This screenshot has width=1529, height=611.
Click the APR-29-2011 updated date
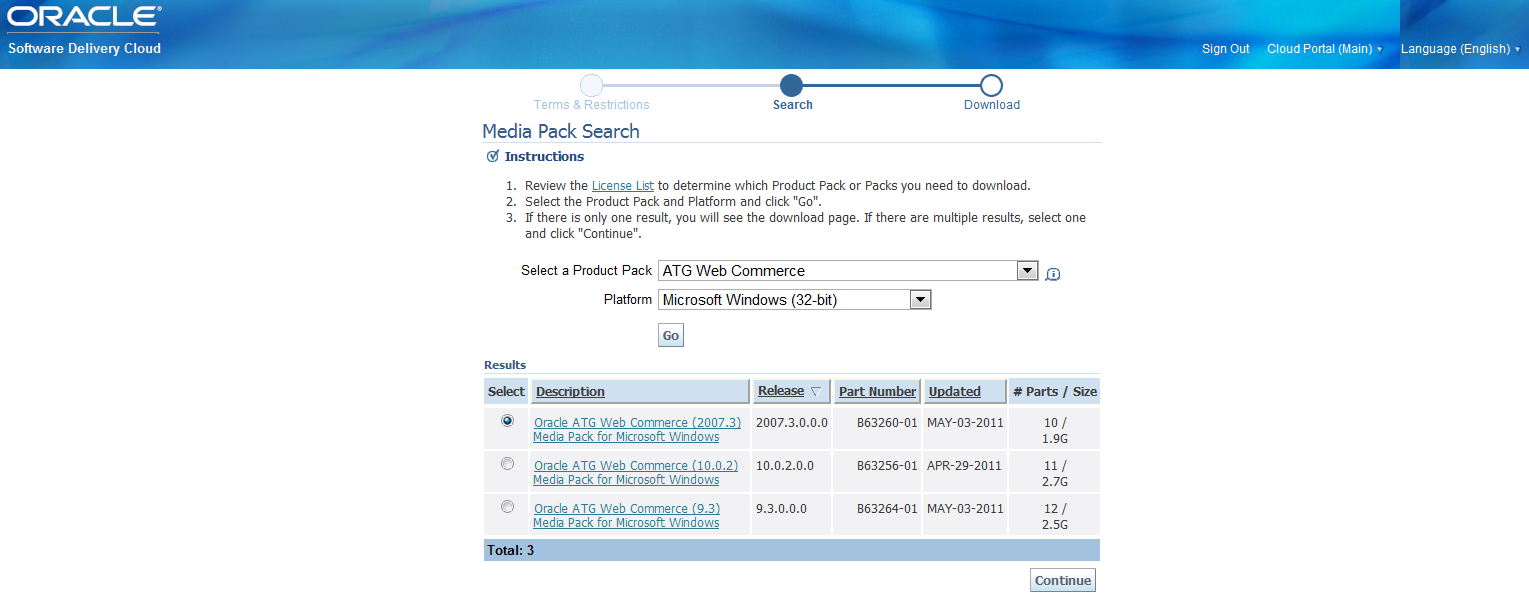click(964, 466)
